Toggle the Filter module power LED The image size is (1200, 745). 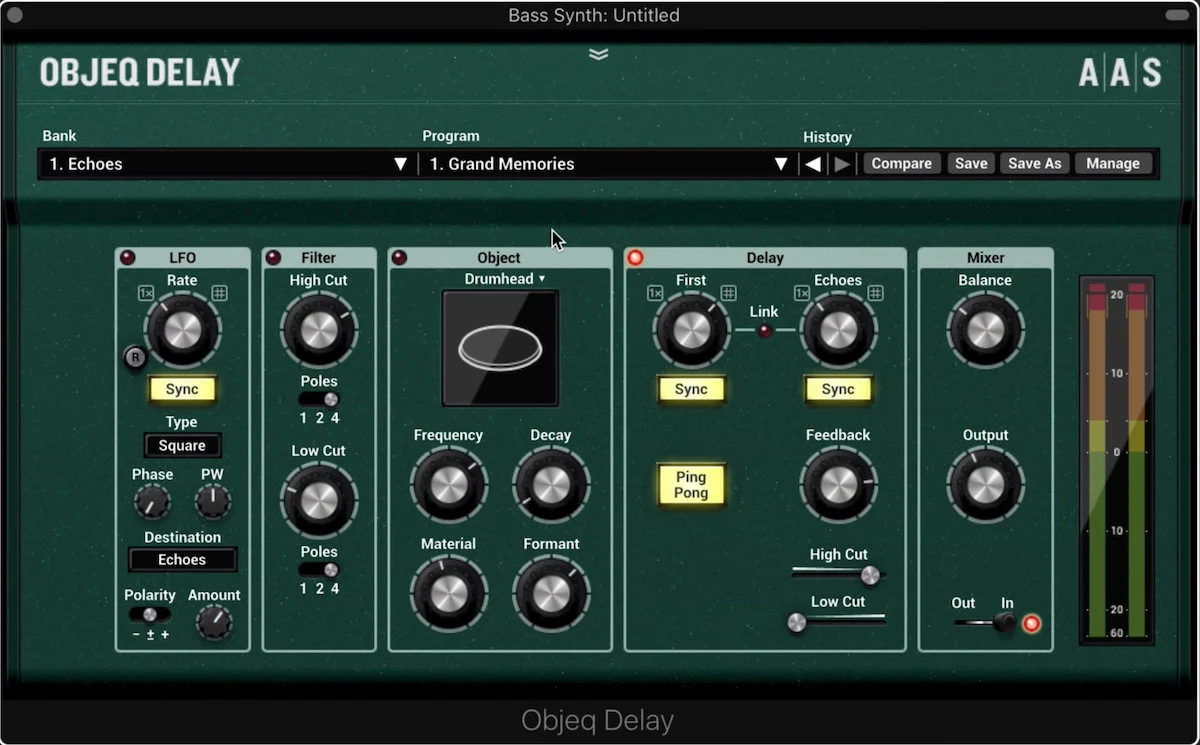tap(274, 258)
